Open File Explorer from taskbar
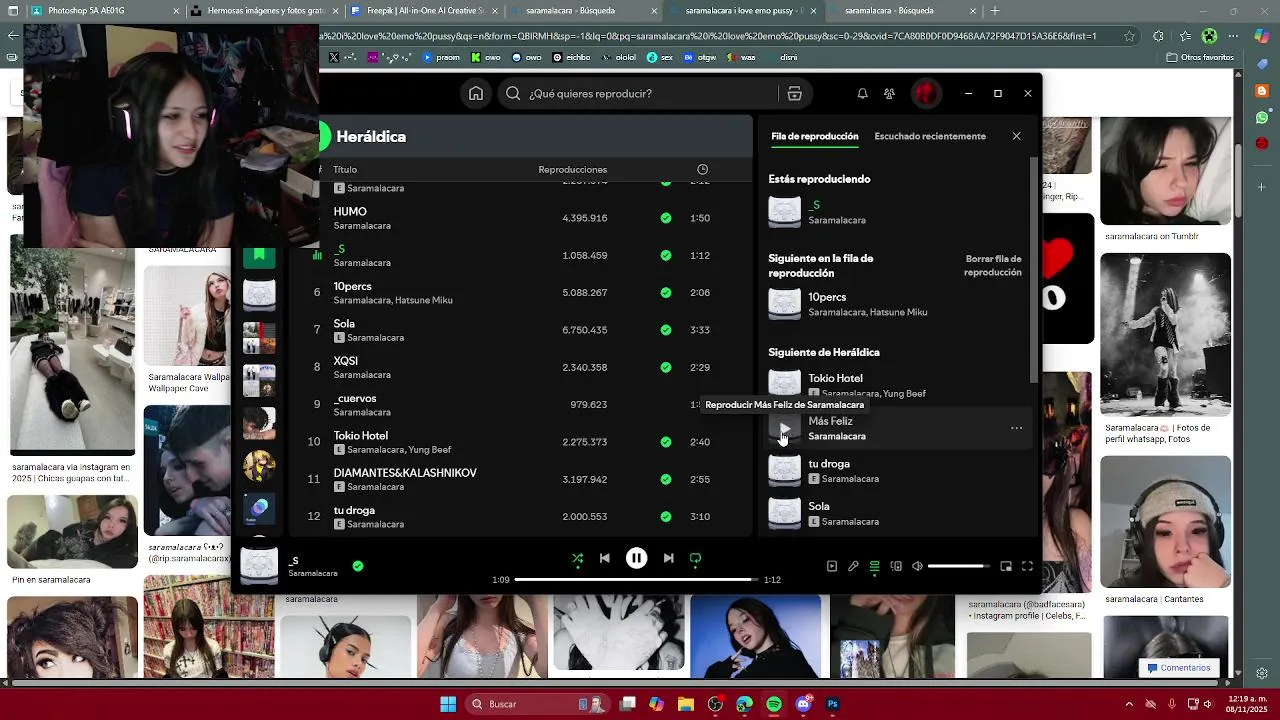Screen dimensions: 1280x720 pyautogui.click(x=686, y=704)
